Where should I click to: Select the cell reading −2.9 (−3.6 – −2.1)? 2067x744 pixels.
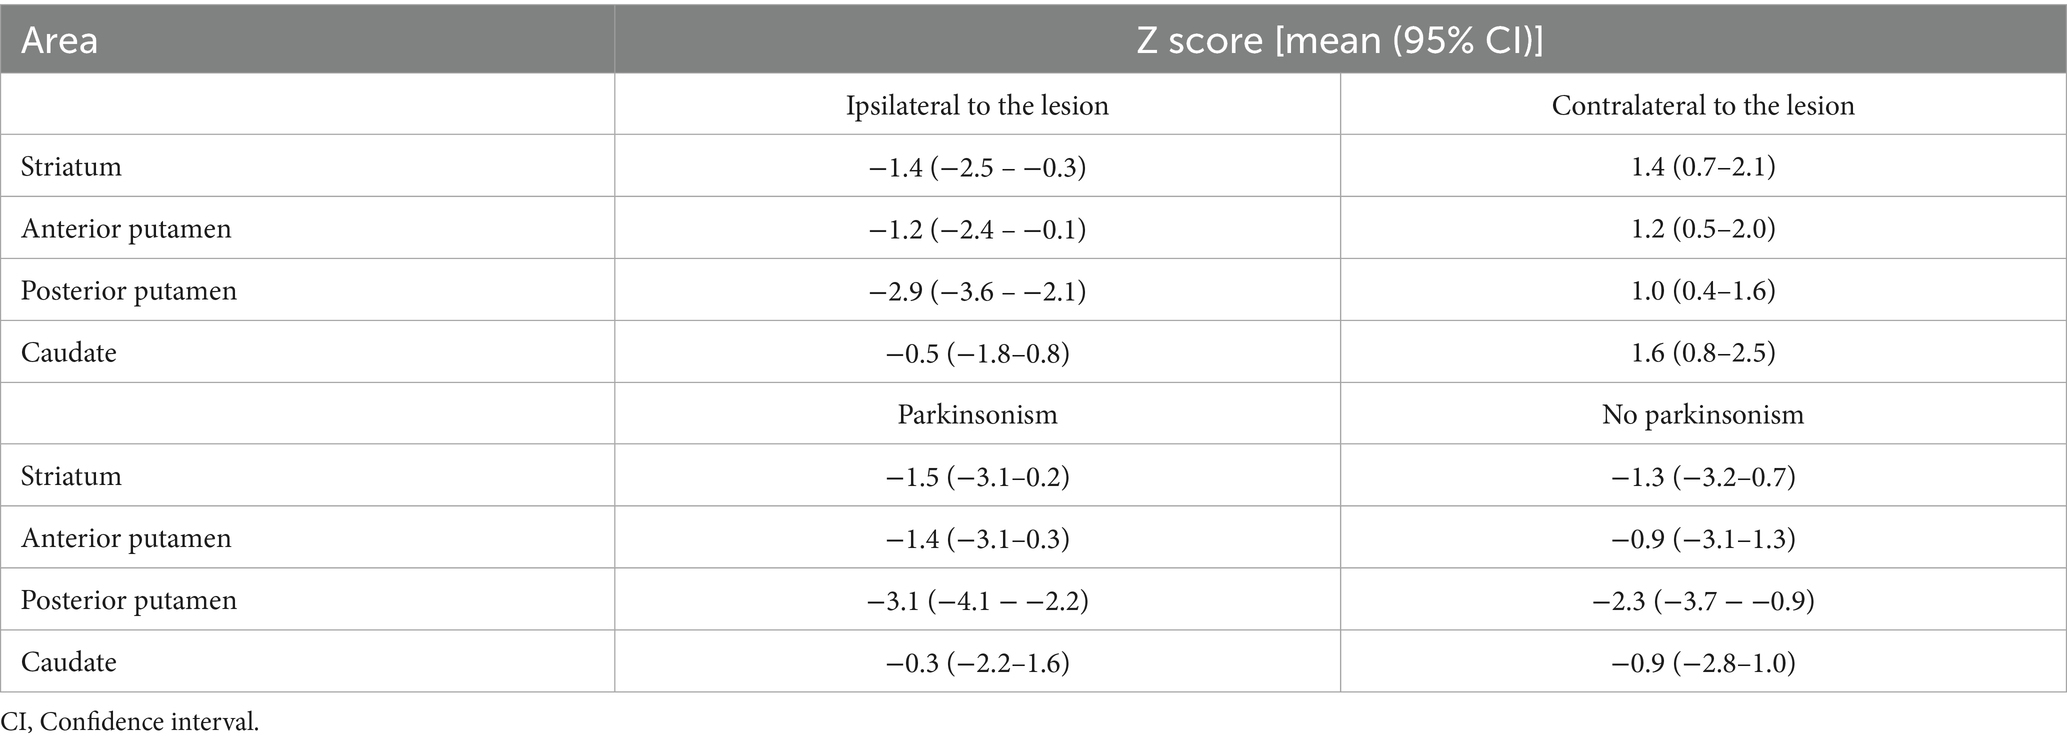977,291
